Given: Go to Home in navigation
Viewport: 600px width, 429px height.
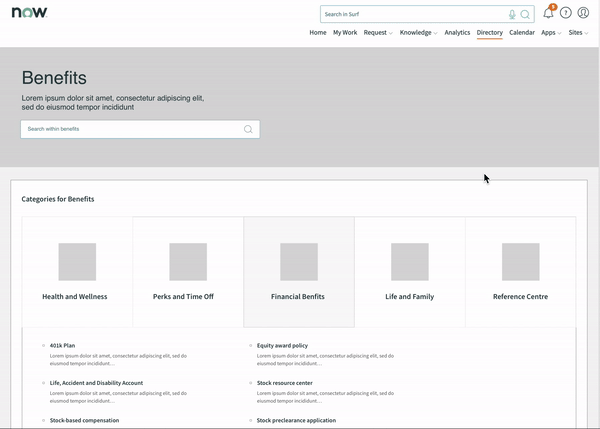Looking at the screenshot, I should tap(318, 33).
